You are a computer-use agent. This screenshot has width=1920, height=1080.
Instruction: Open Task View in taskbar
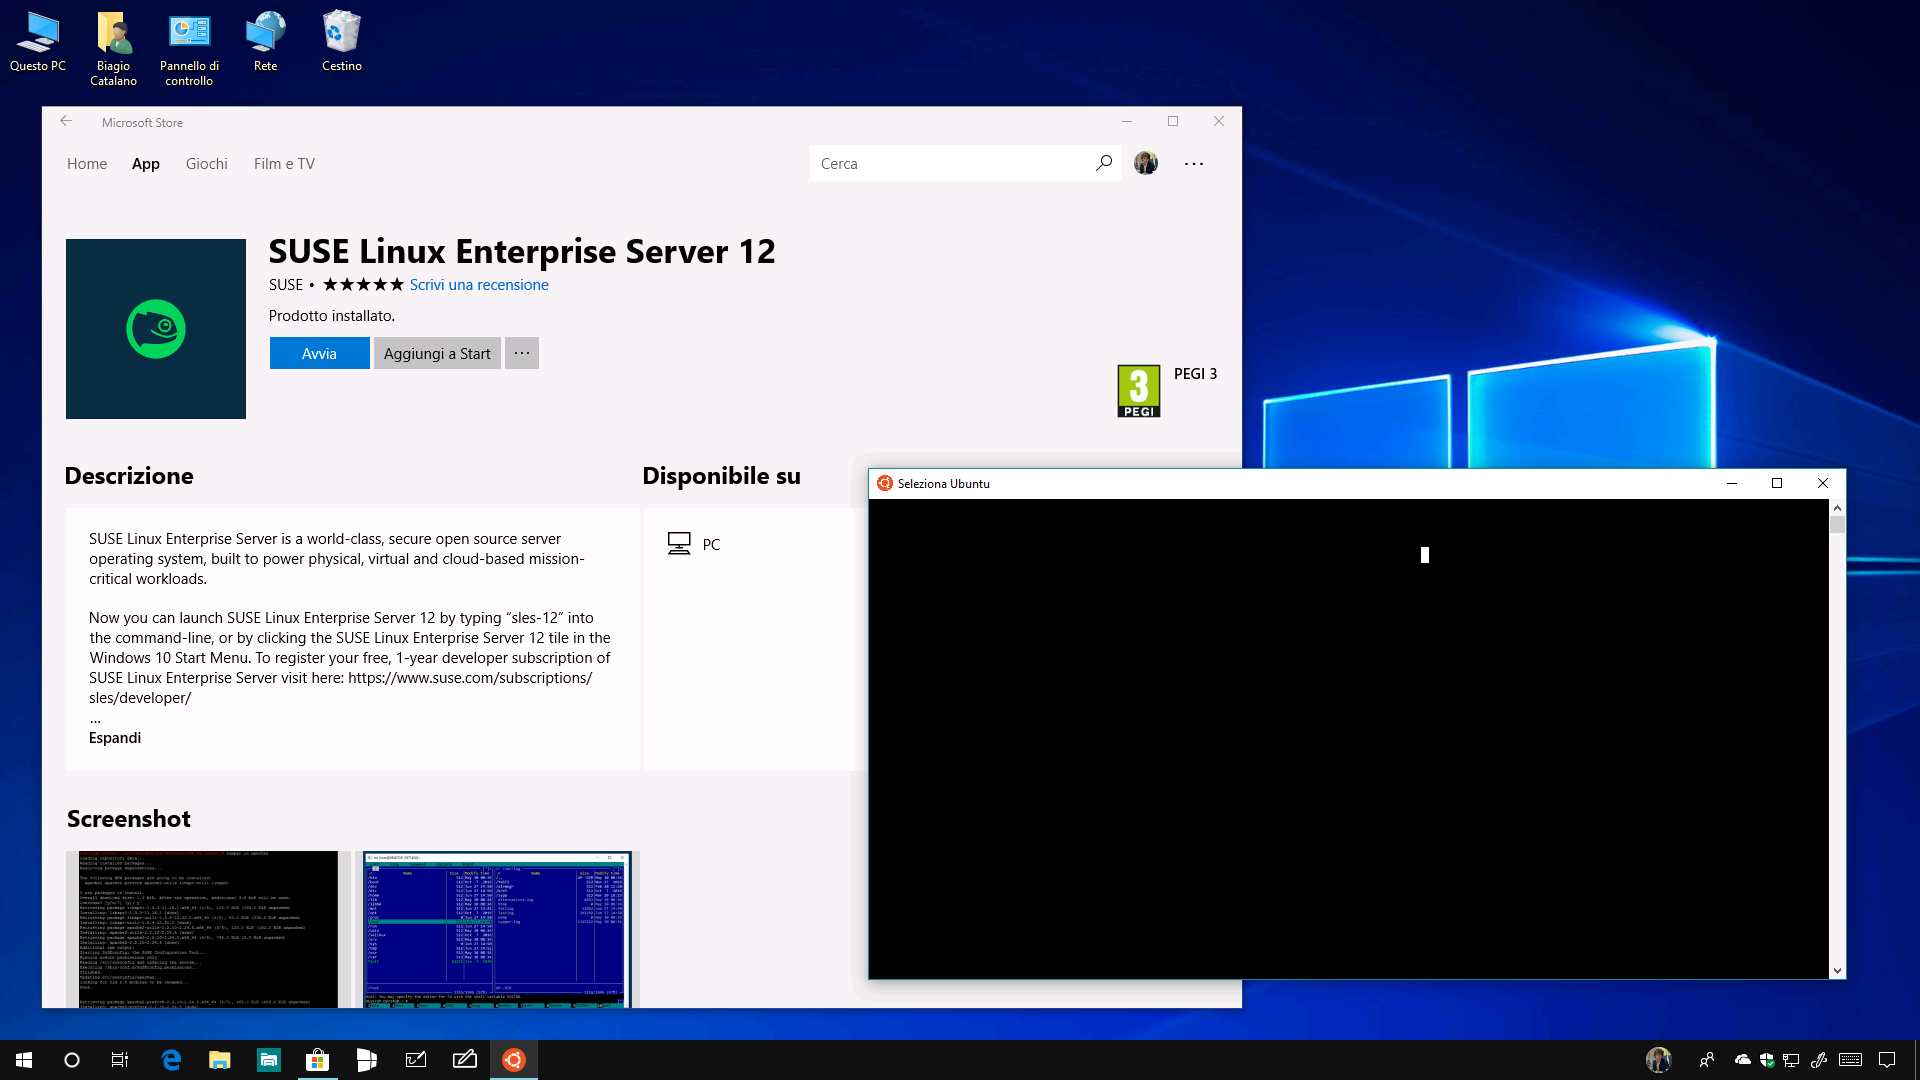[x=120, y=1060]
